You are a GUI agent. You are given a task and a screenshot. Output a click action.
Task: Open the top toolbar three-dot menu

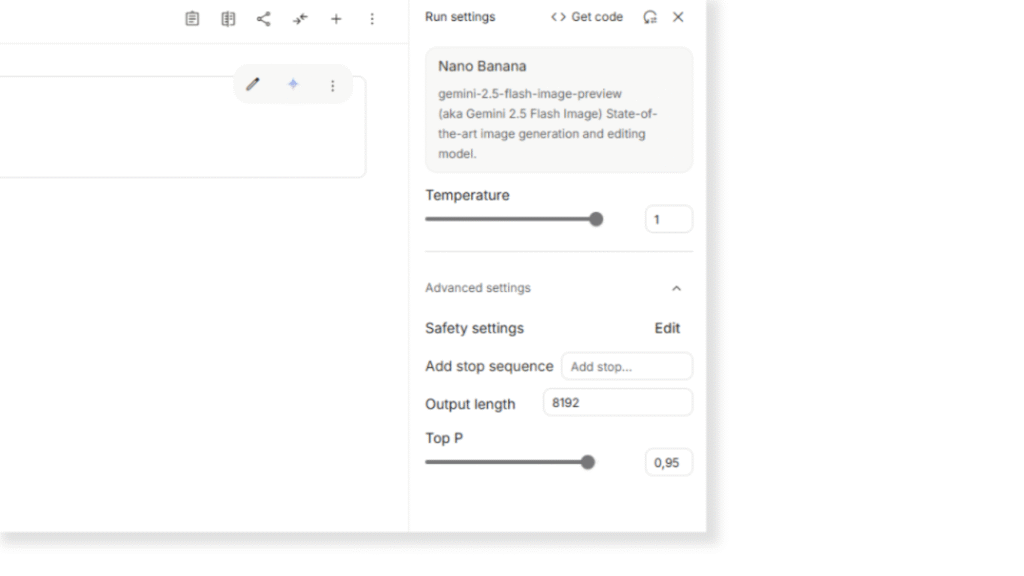[372, 19]
